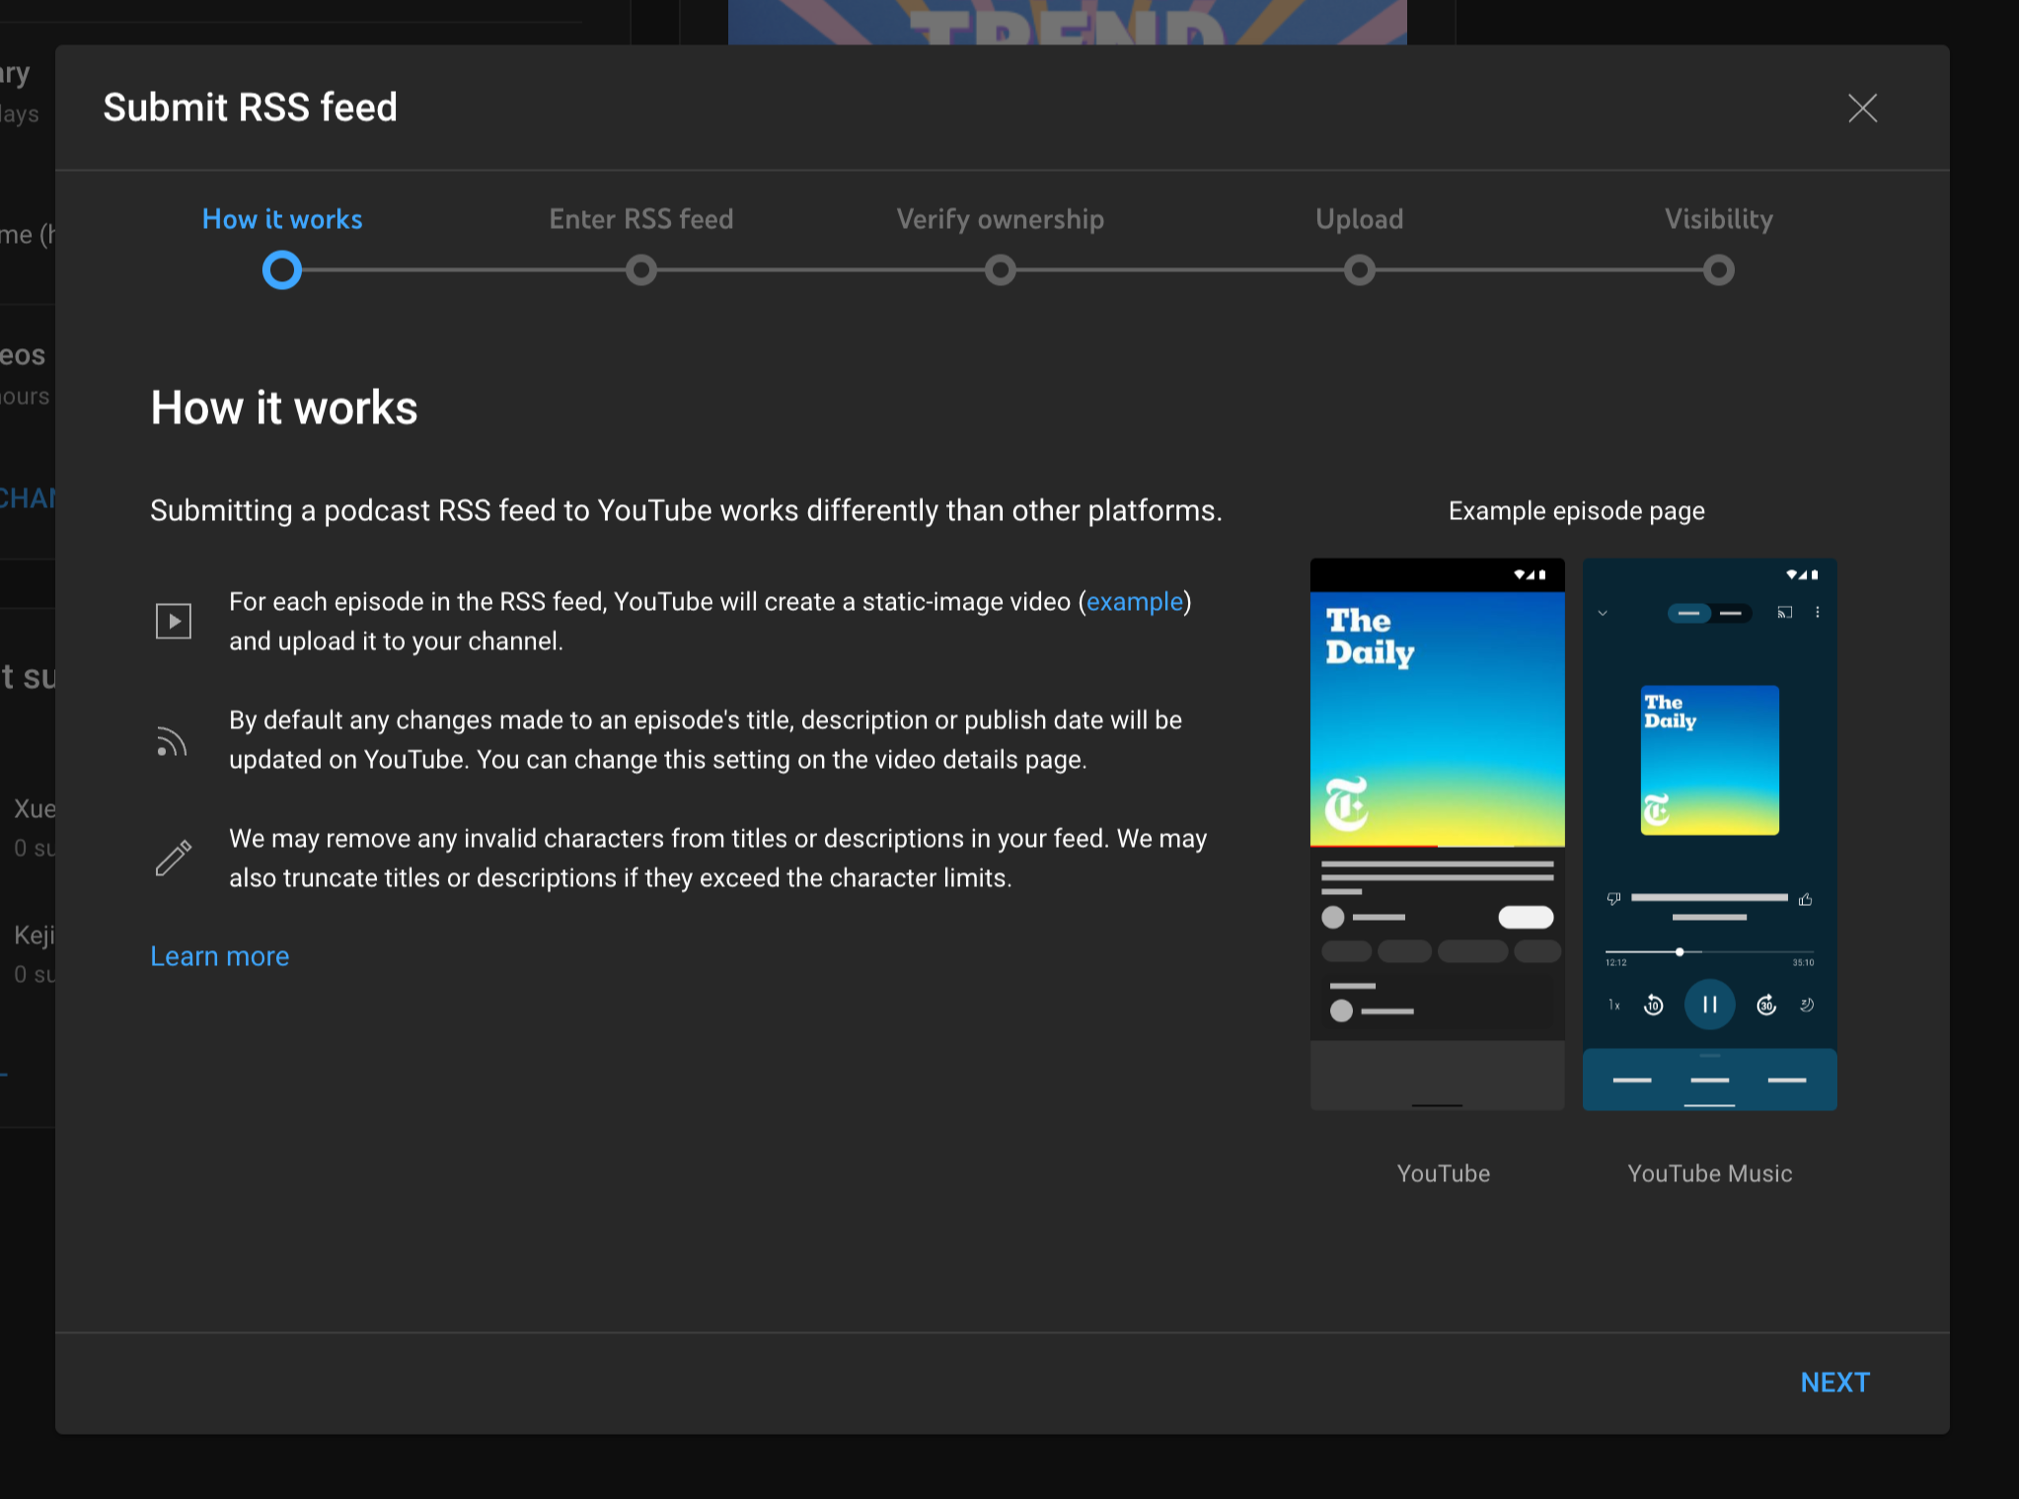Close the Submit RSS feed dialog
2019x1499 pixels.
click(x=1862, y=108)
